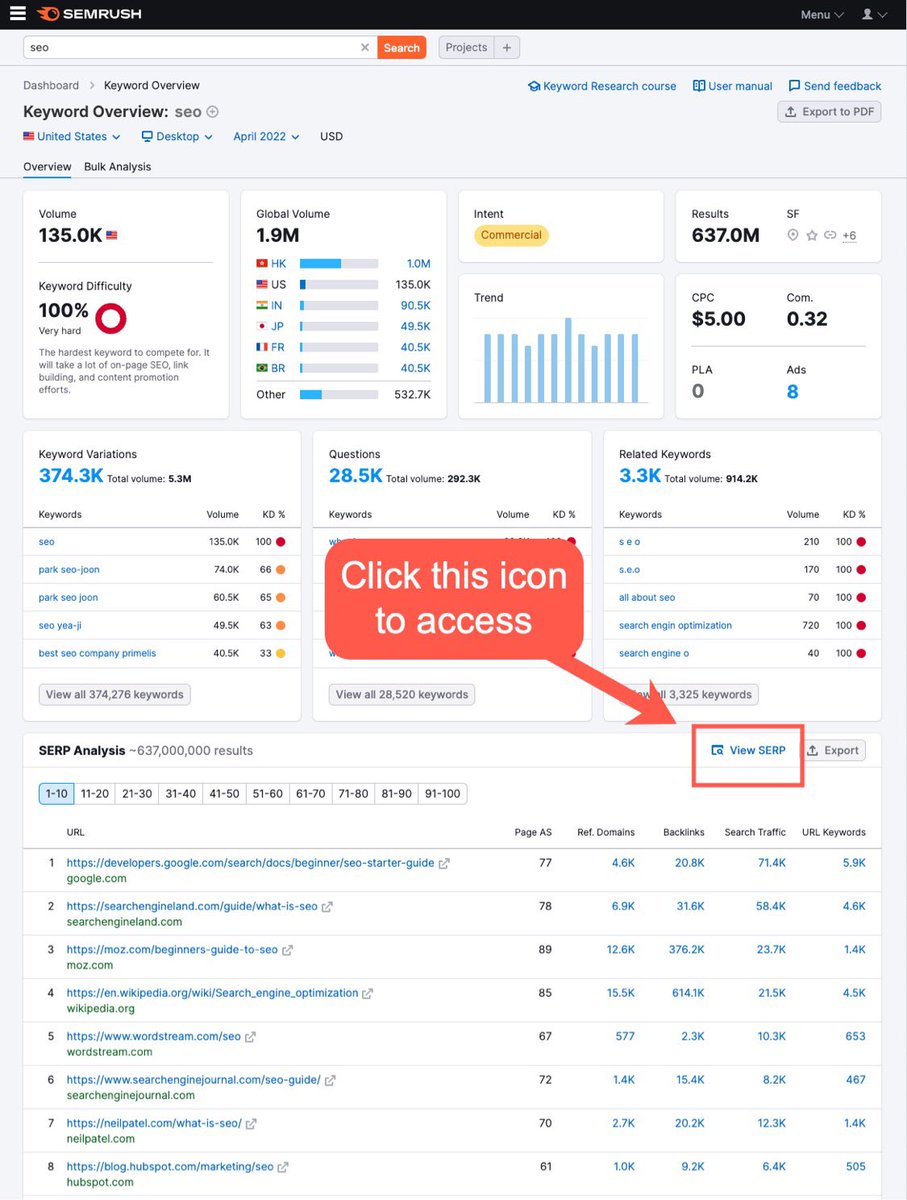Select the 71-80 results page tab
Screen dimensions: 907x1200
click(353, 794)
